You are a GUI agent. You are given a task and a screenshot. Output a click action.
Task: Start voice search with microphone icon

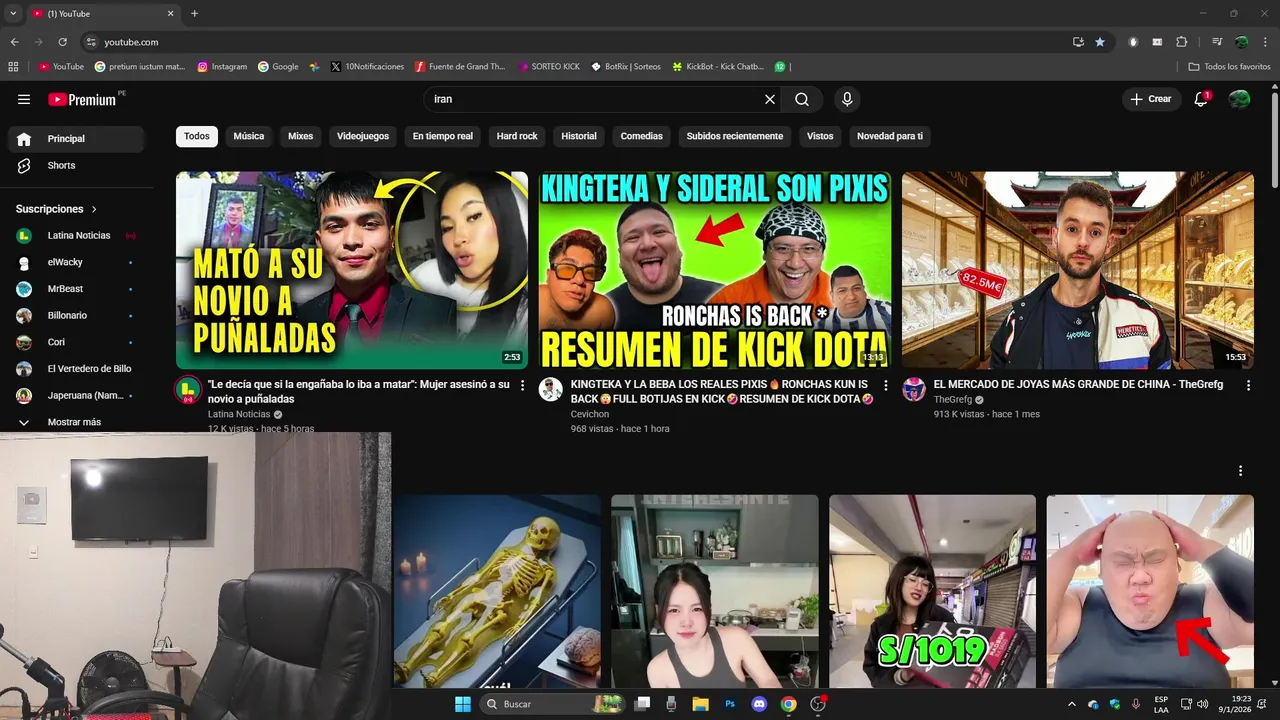tap(847, 99)
